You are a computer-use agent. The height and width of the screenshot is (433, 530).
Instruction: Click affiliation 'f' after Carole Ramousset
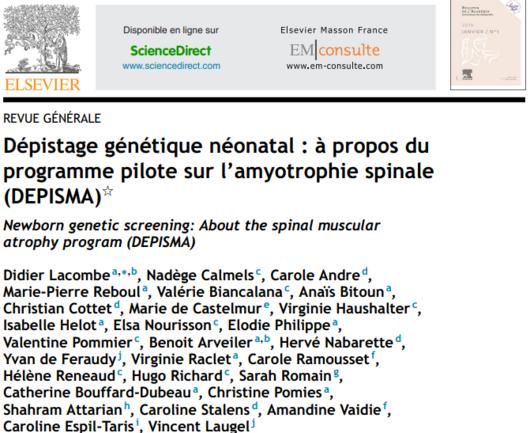coord(373,355)
